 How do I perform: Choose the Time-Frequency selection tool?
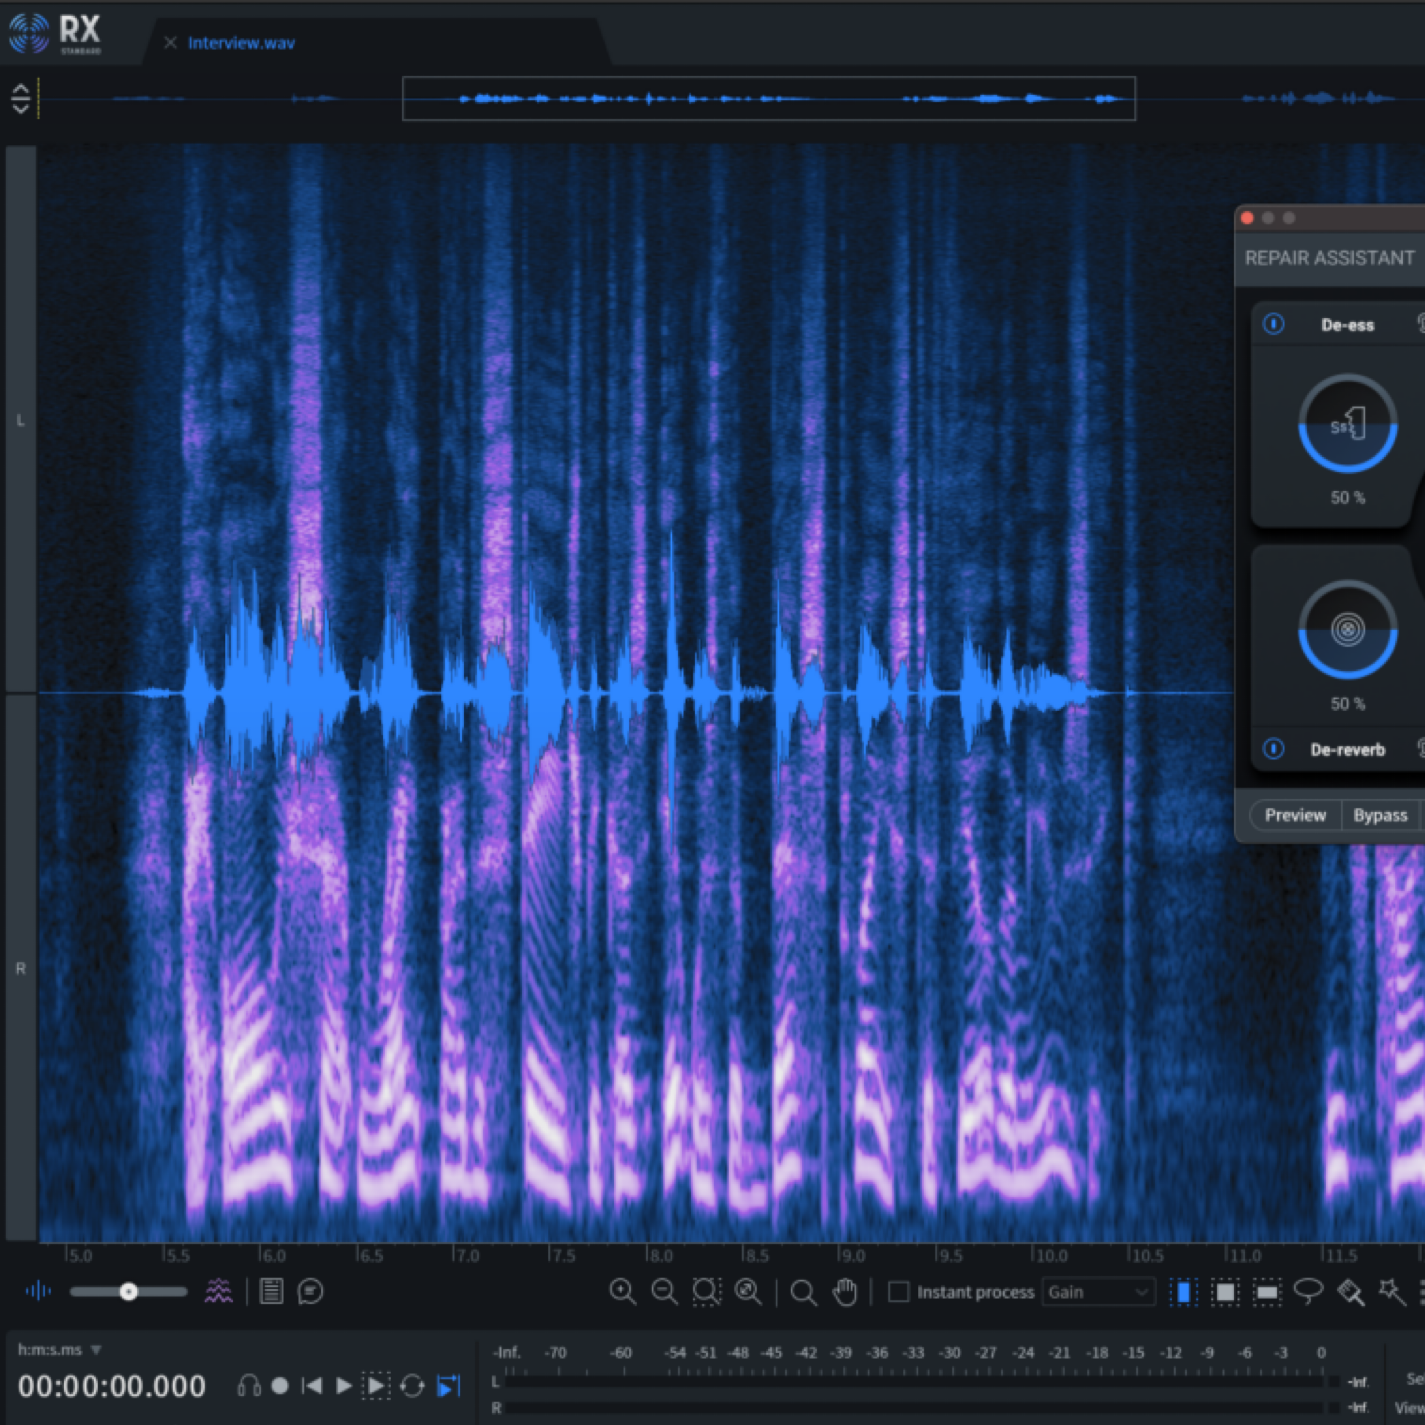pos(1225,1292)
